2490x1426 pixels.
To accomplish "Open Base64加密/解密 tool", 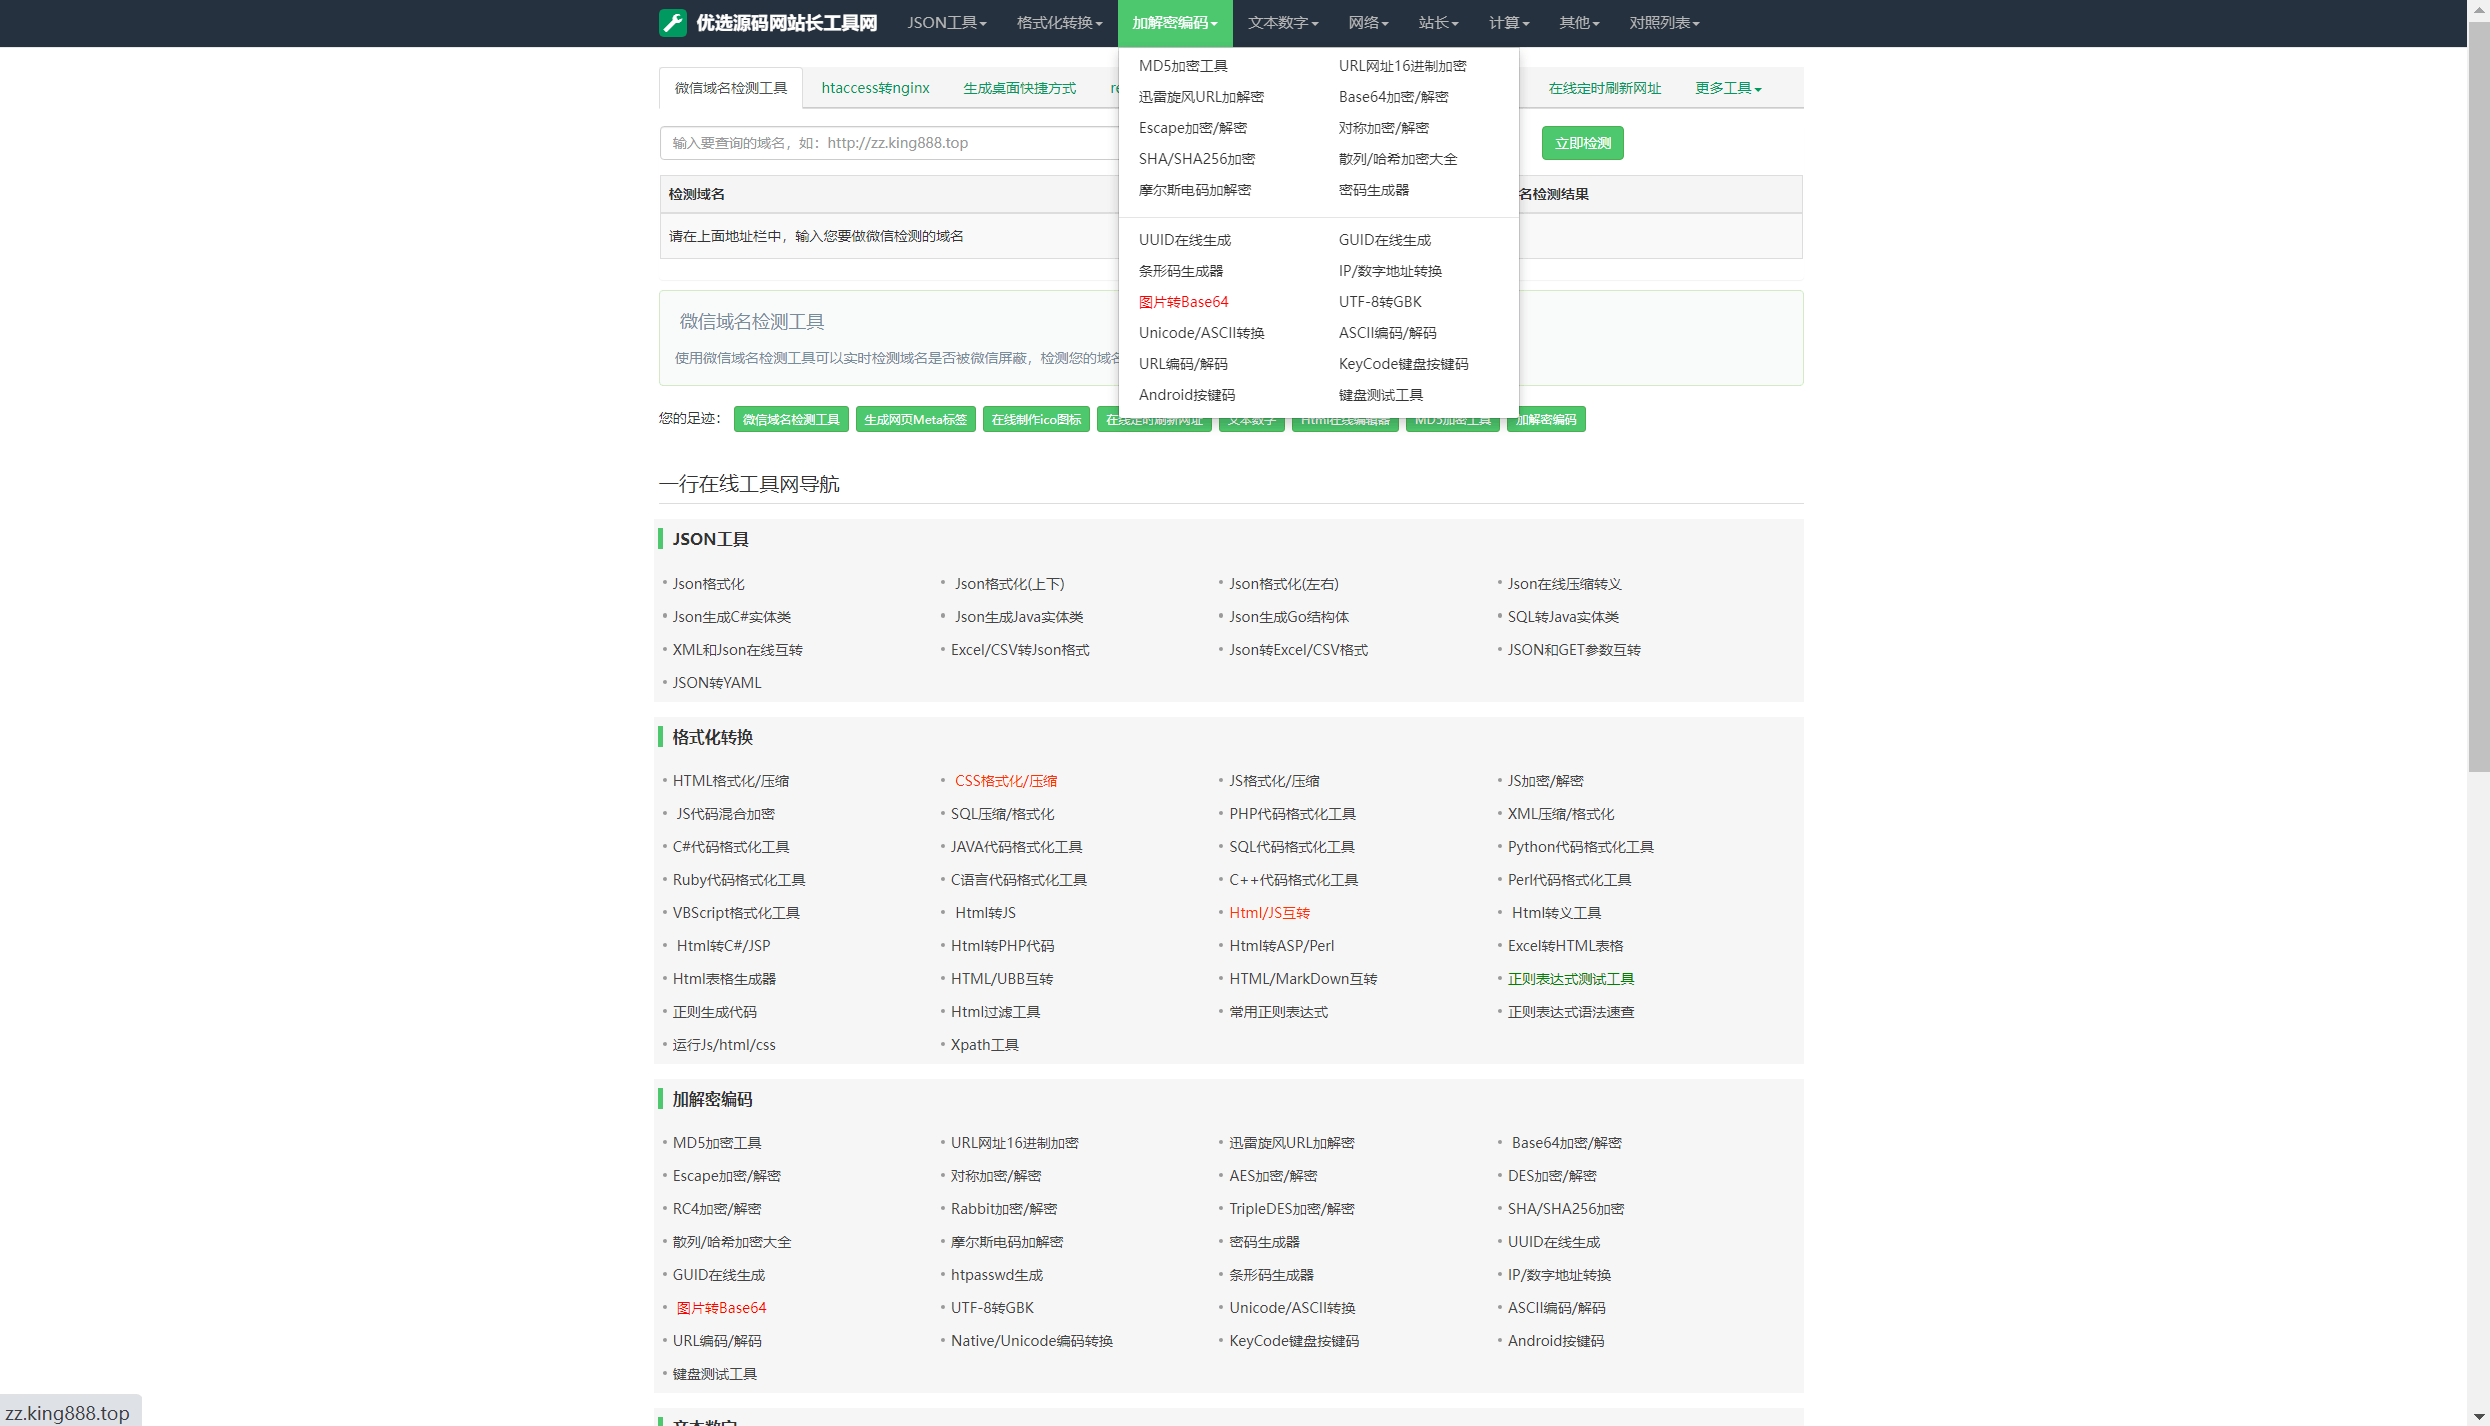I will [x=1392, y=96].
